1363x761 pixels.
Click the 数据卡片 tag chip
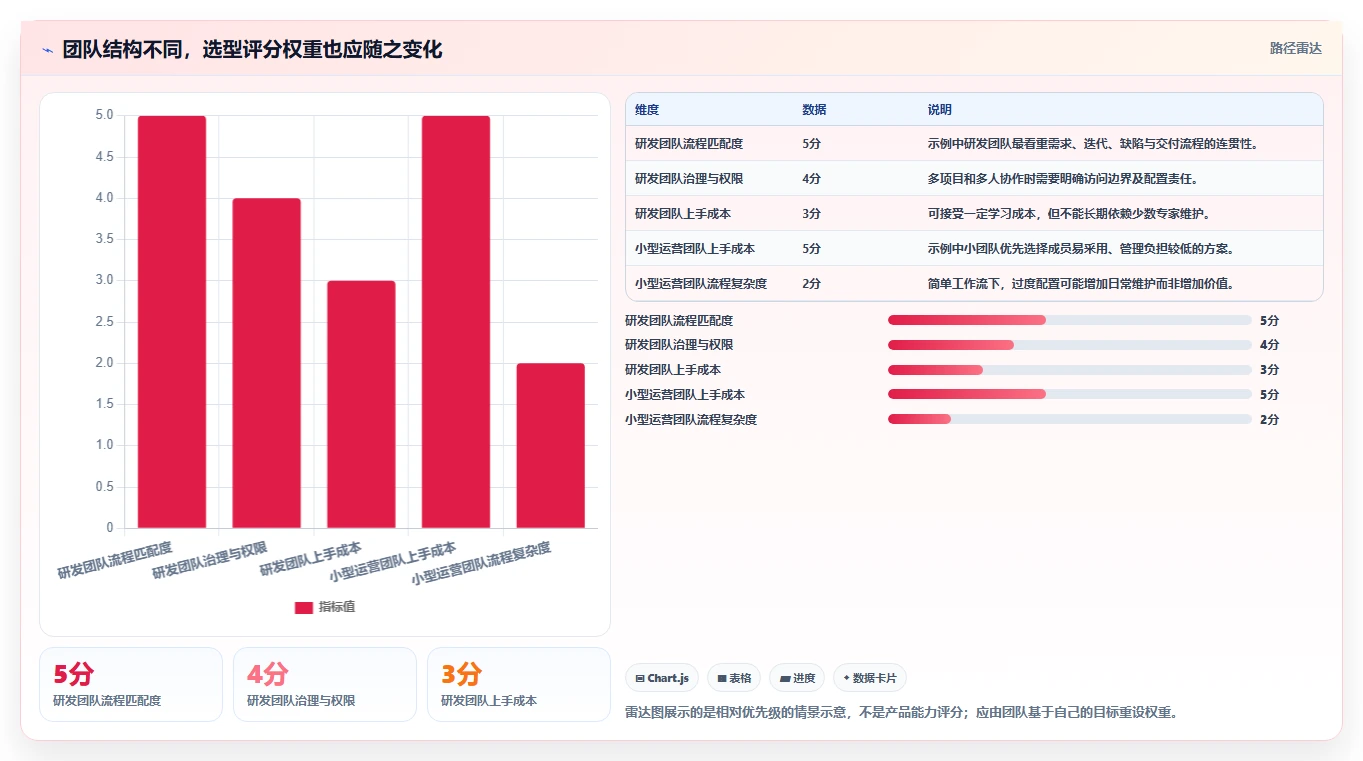pos(869,678)
